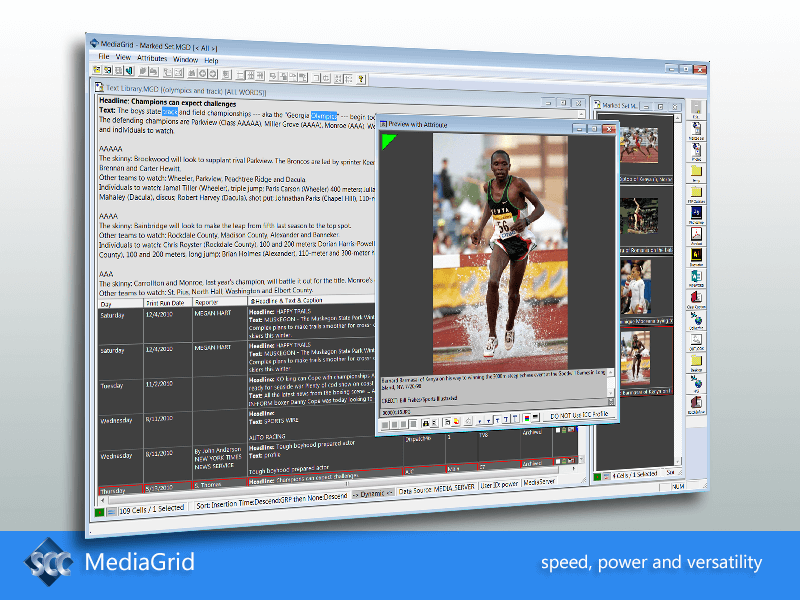
Task: Click green status icon beside 4 Cells
Action: pyautogui.click(x=597, y=477)
